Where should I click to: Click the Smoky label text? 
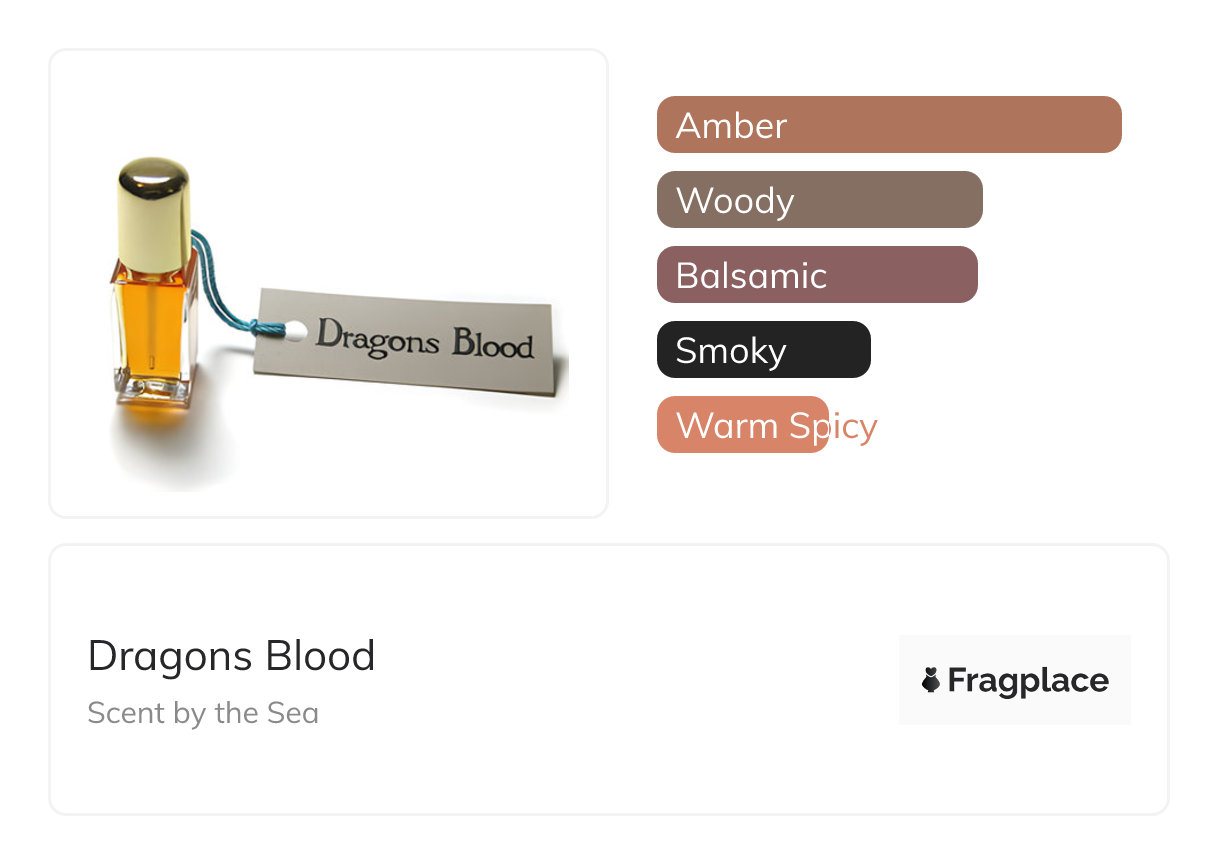(730, 351)
